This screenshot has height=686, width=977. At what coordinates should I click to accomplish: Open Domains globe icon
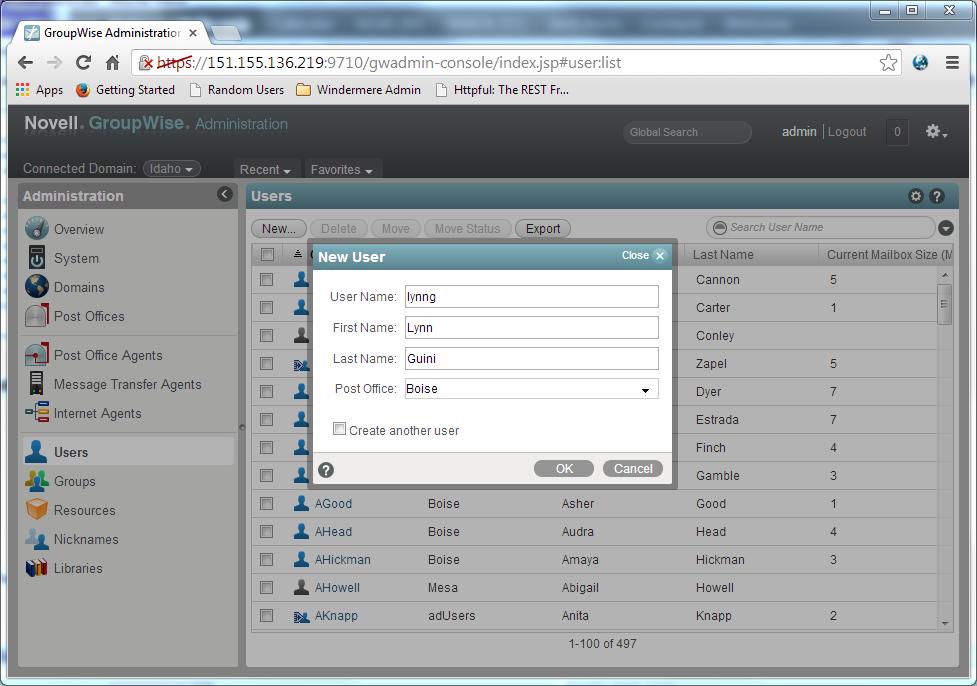[x=37, y=287]
